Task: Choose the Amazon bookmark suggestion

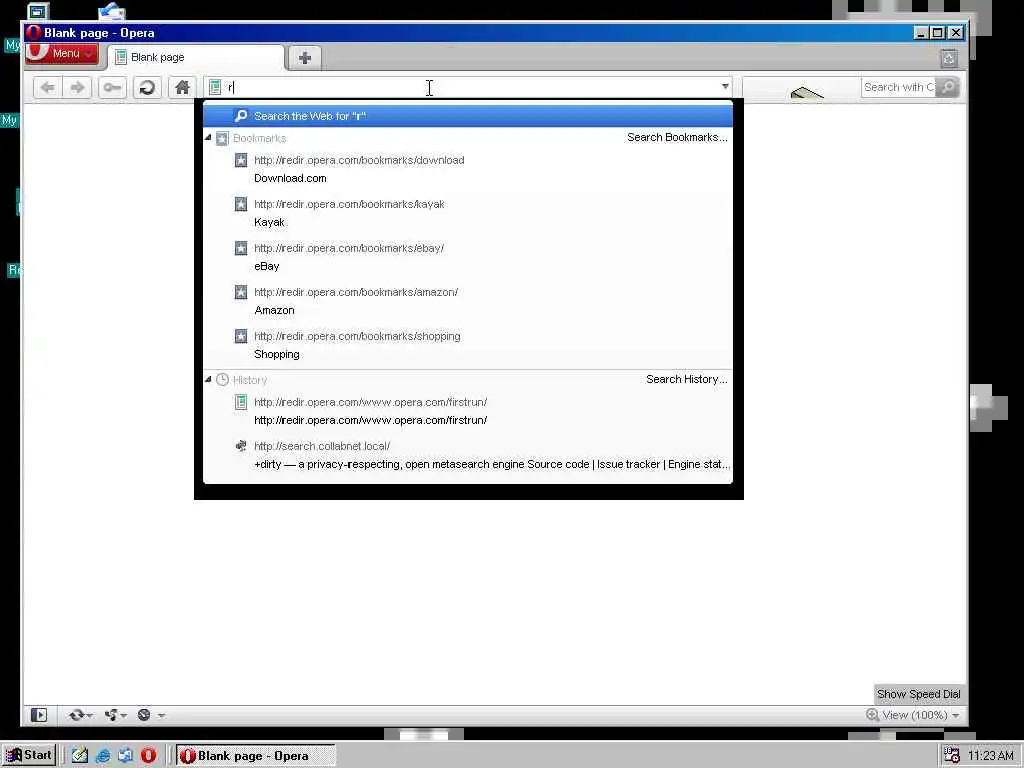Action: [468, 301]
